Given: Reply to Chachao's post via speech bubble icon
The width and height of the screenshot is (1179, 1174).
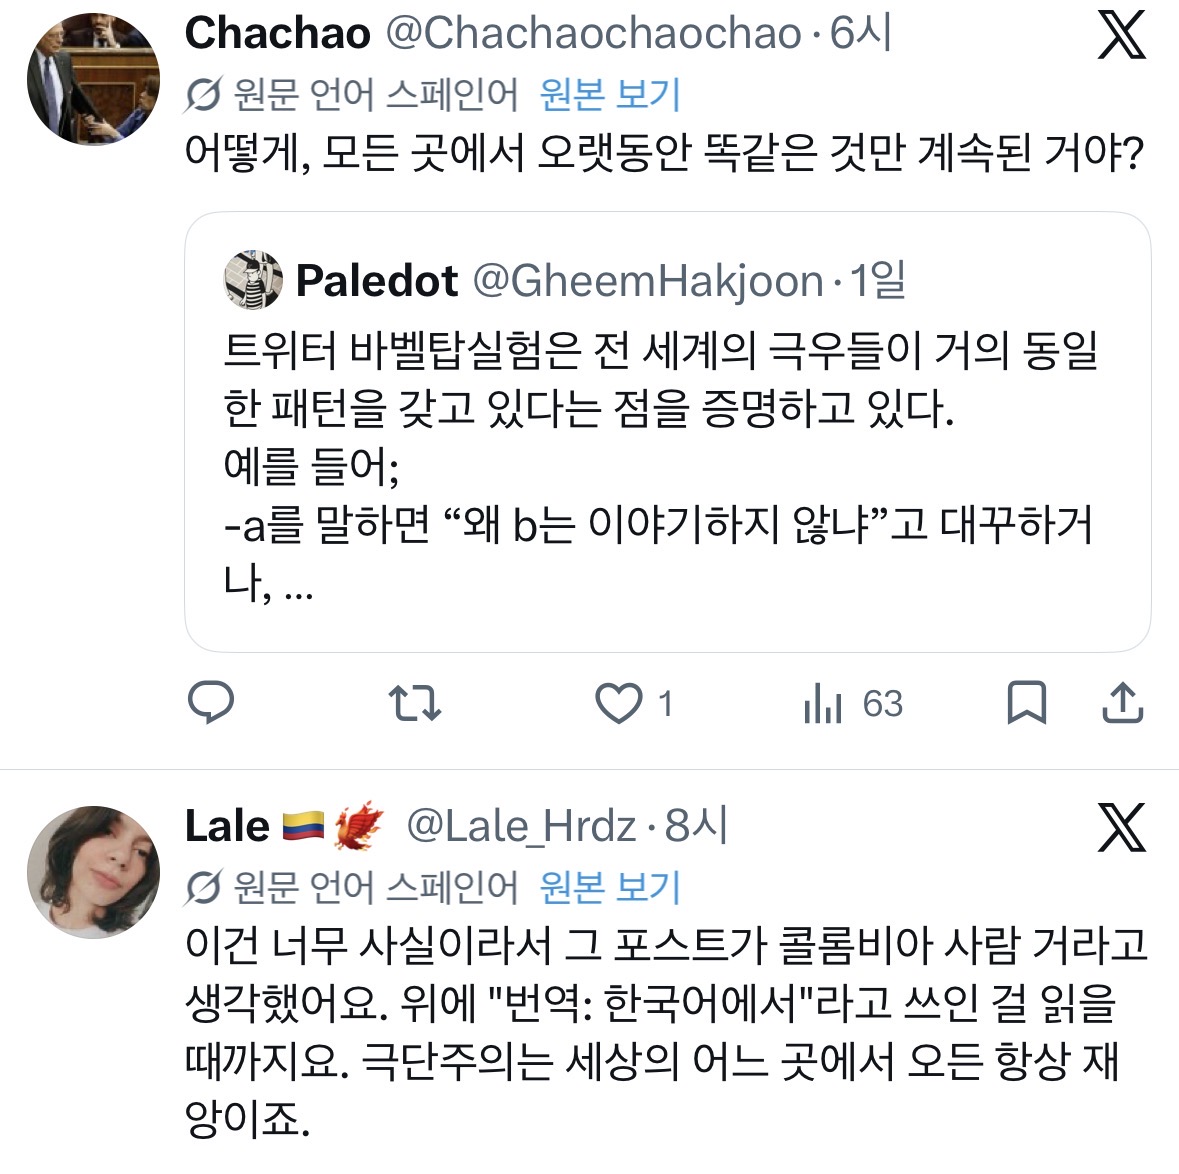Looking at the screenshot, I should (x=211, y=703).
